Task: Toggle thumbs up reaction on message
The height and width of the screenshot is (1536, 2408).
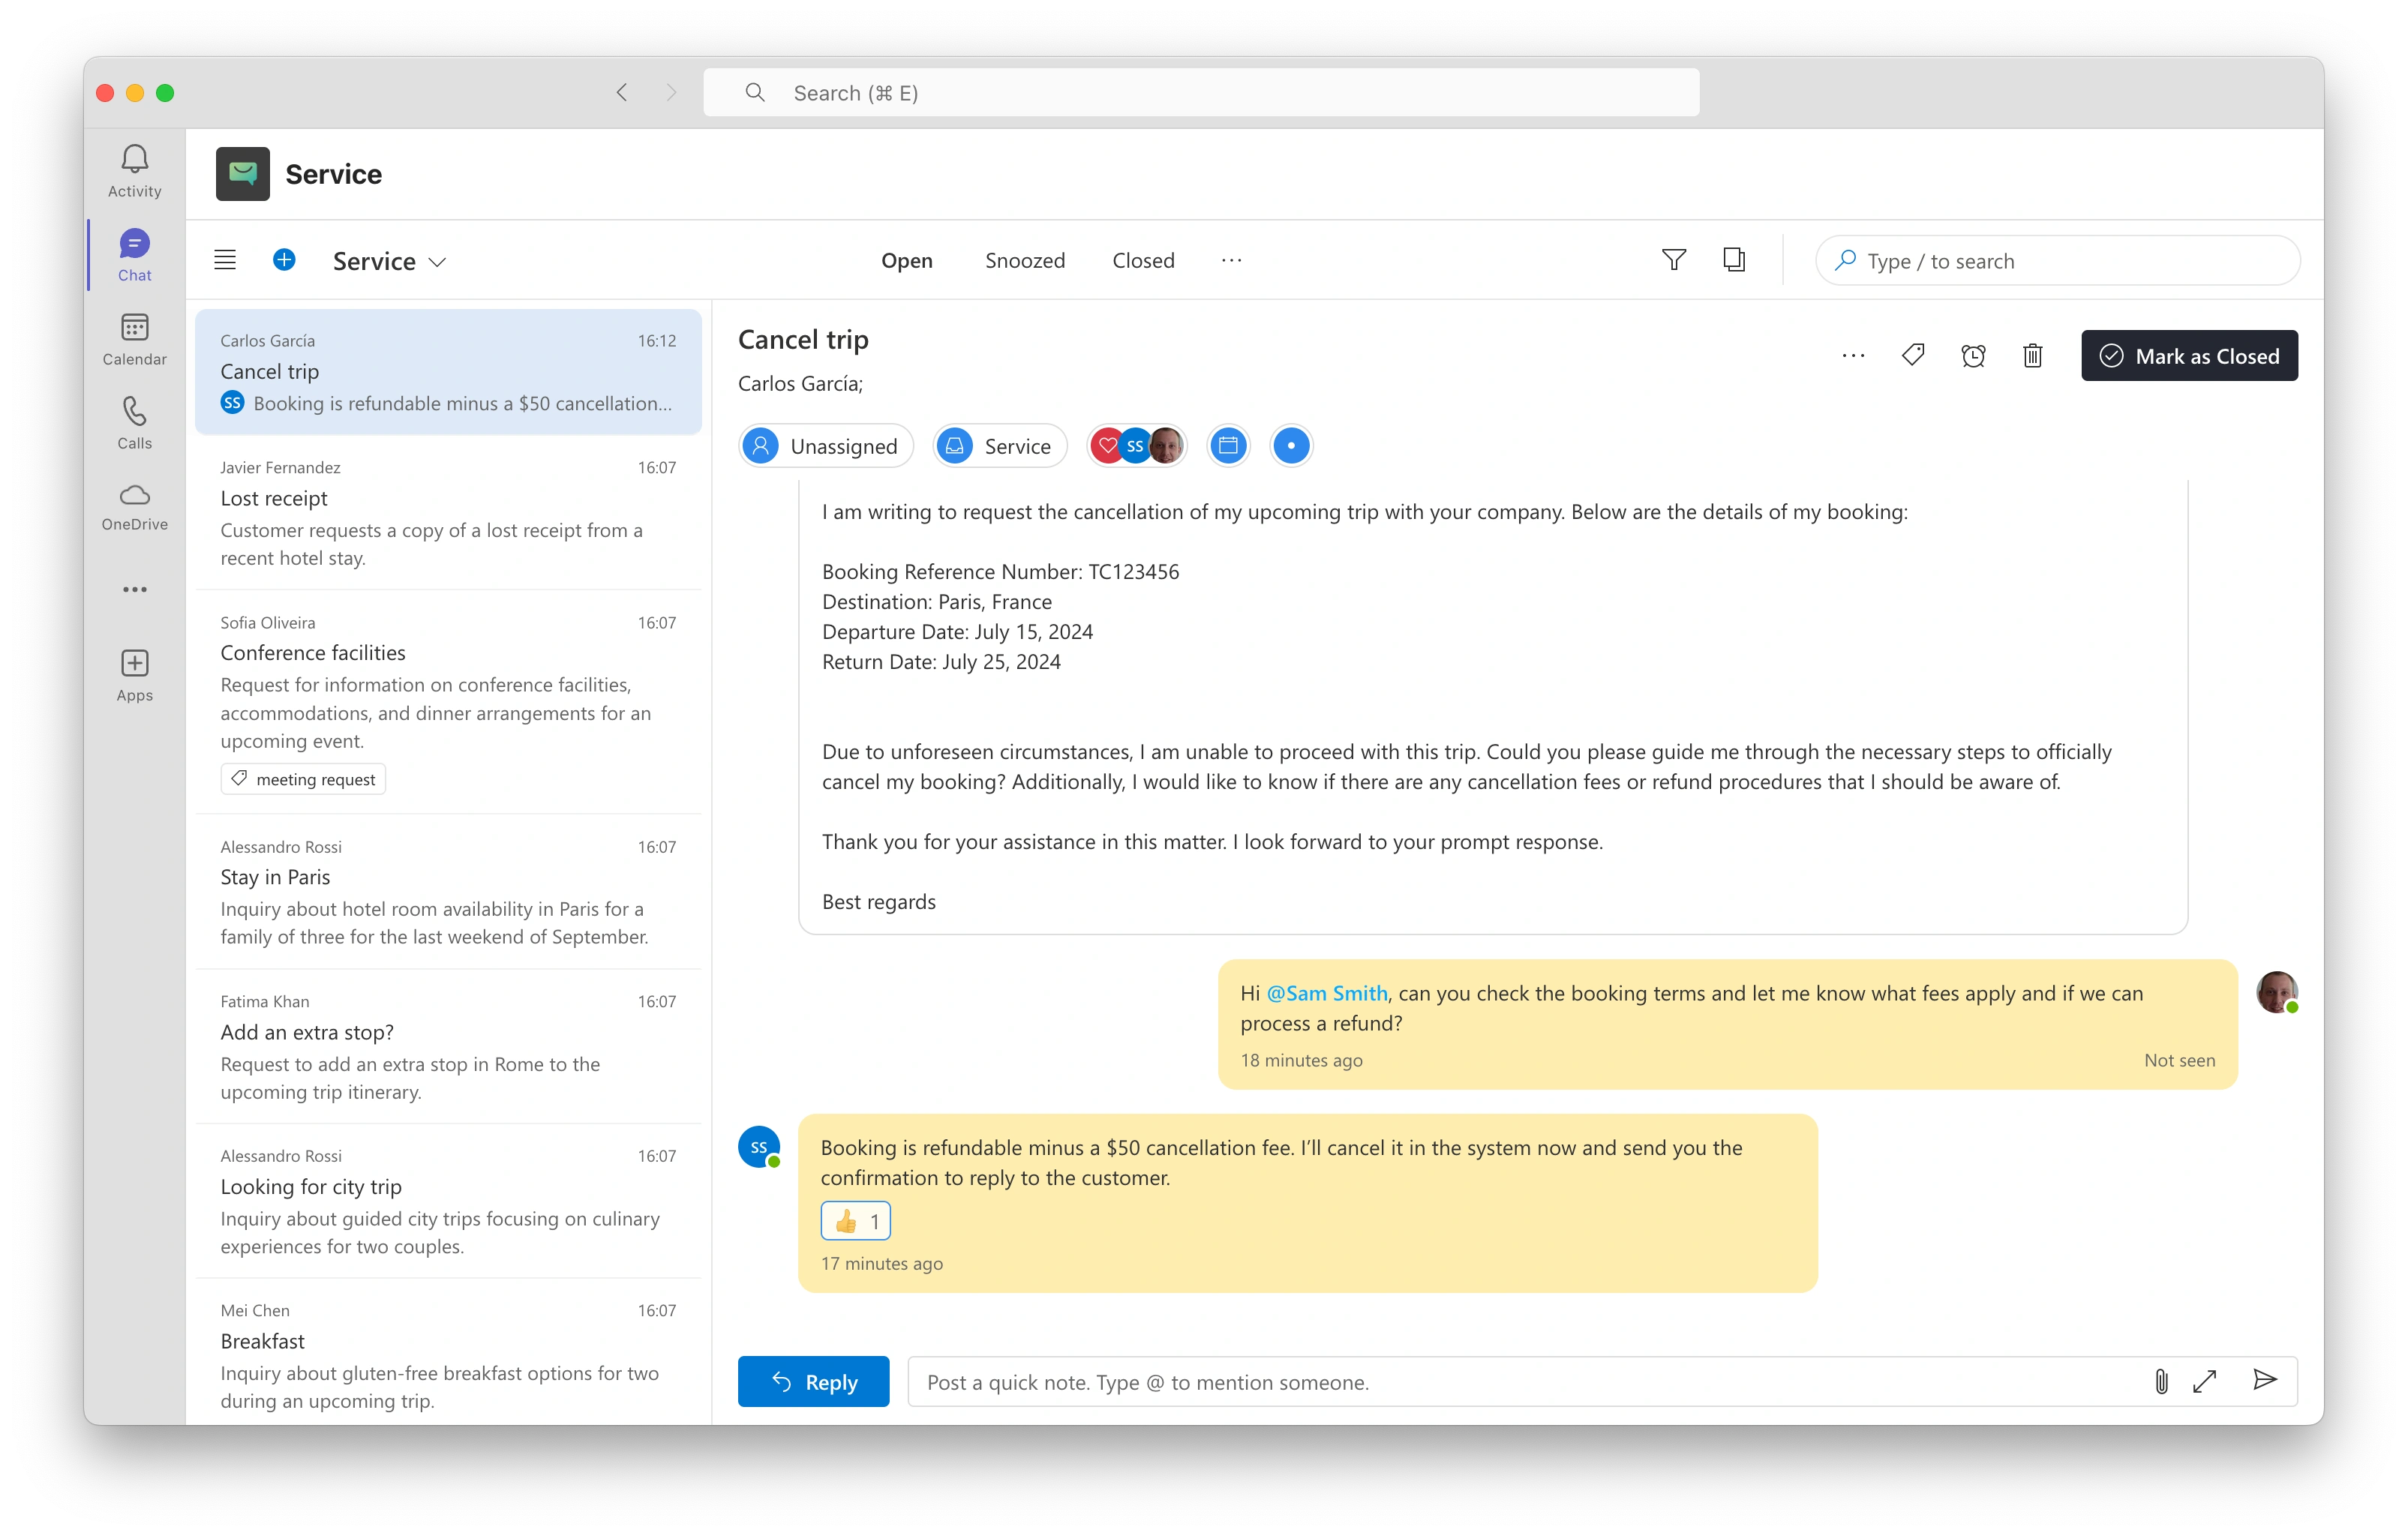Action: [x=855, y=1221]
